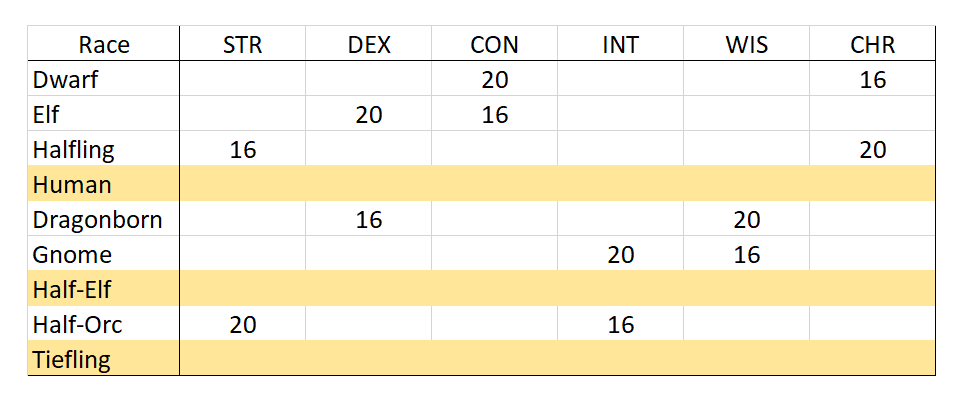The width and height of the screenshot is (962, 398).
Task: Select Dwarf's CON value of 20
Action: pos(494,78)
